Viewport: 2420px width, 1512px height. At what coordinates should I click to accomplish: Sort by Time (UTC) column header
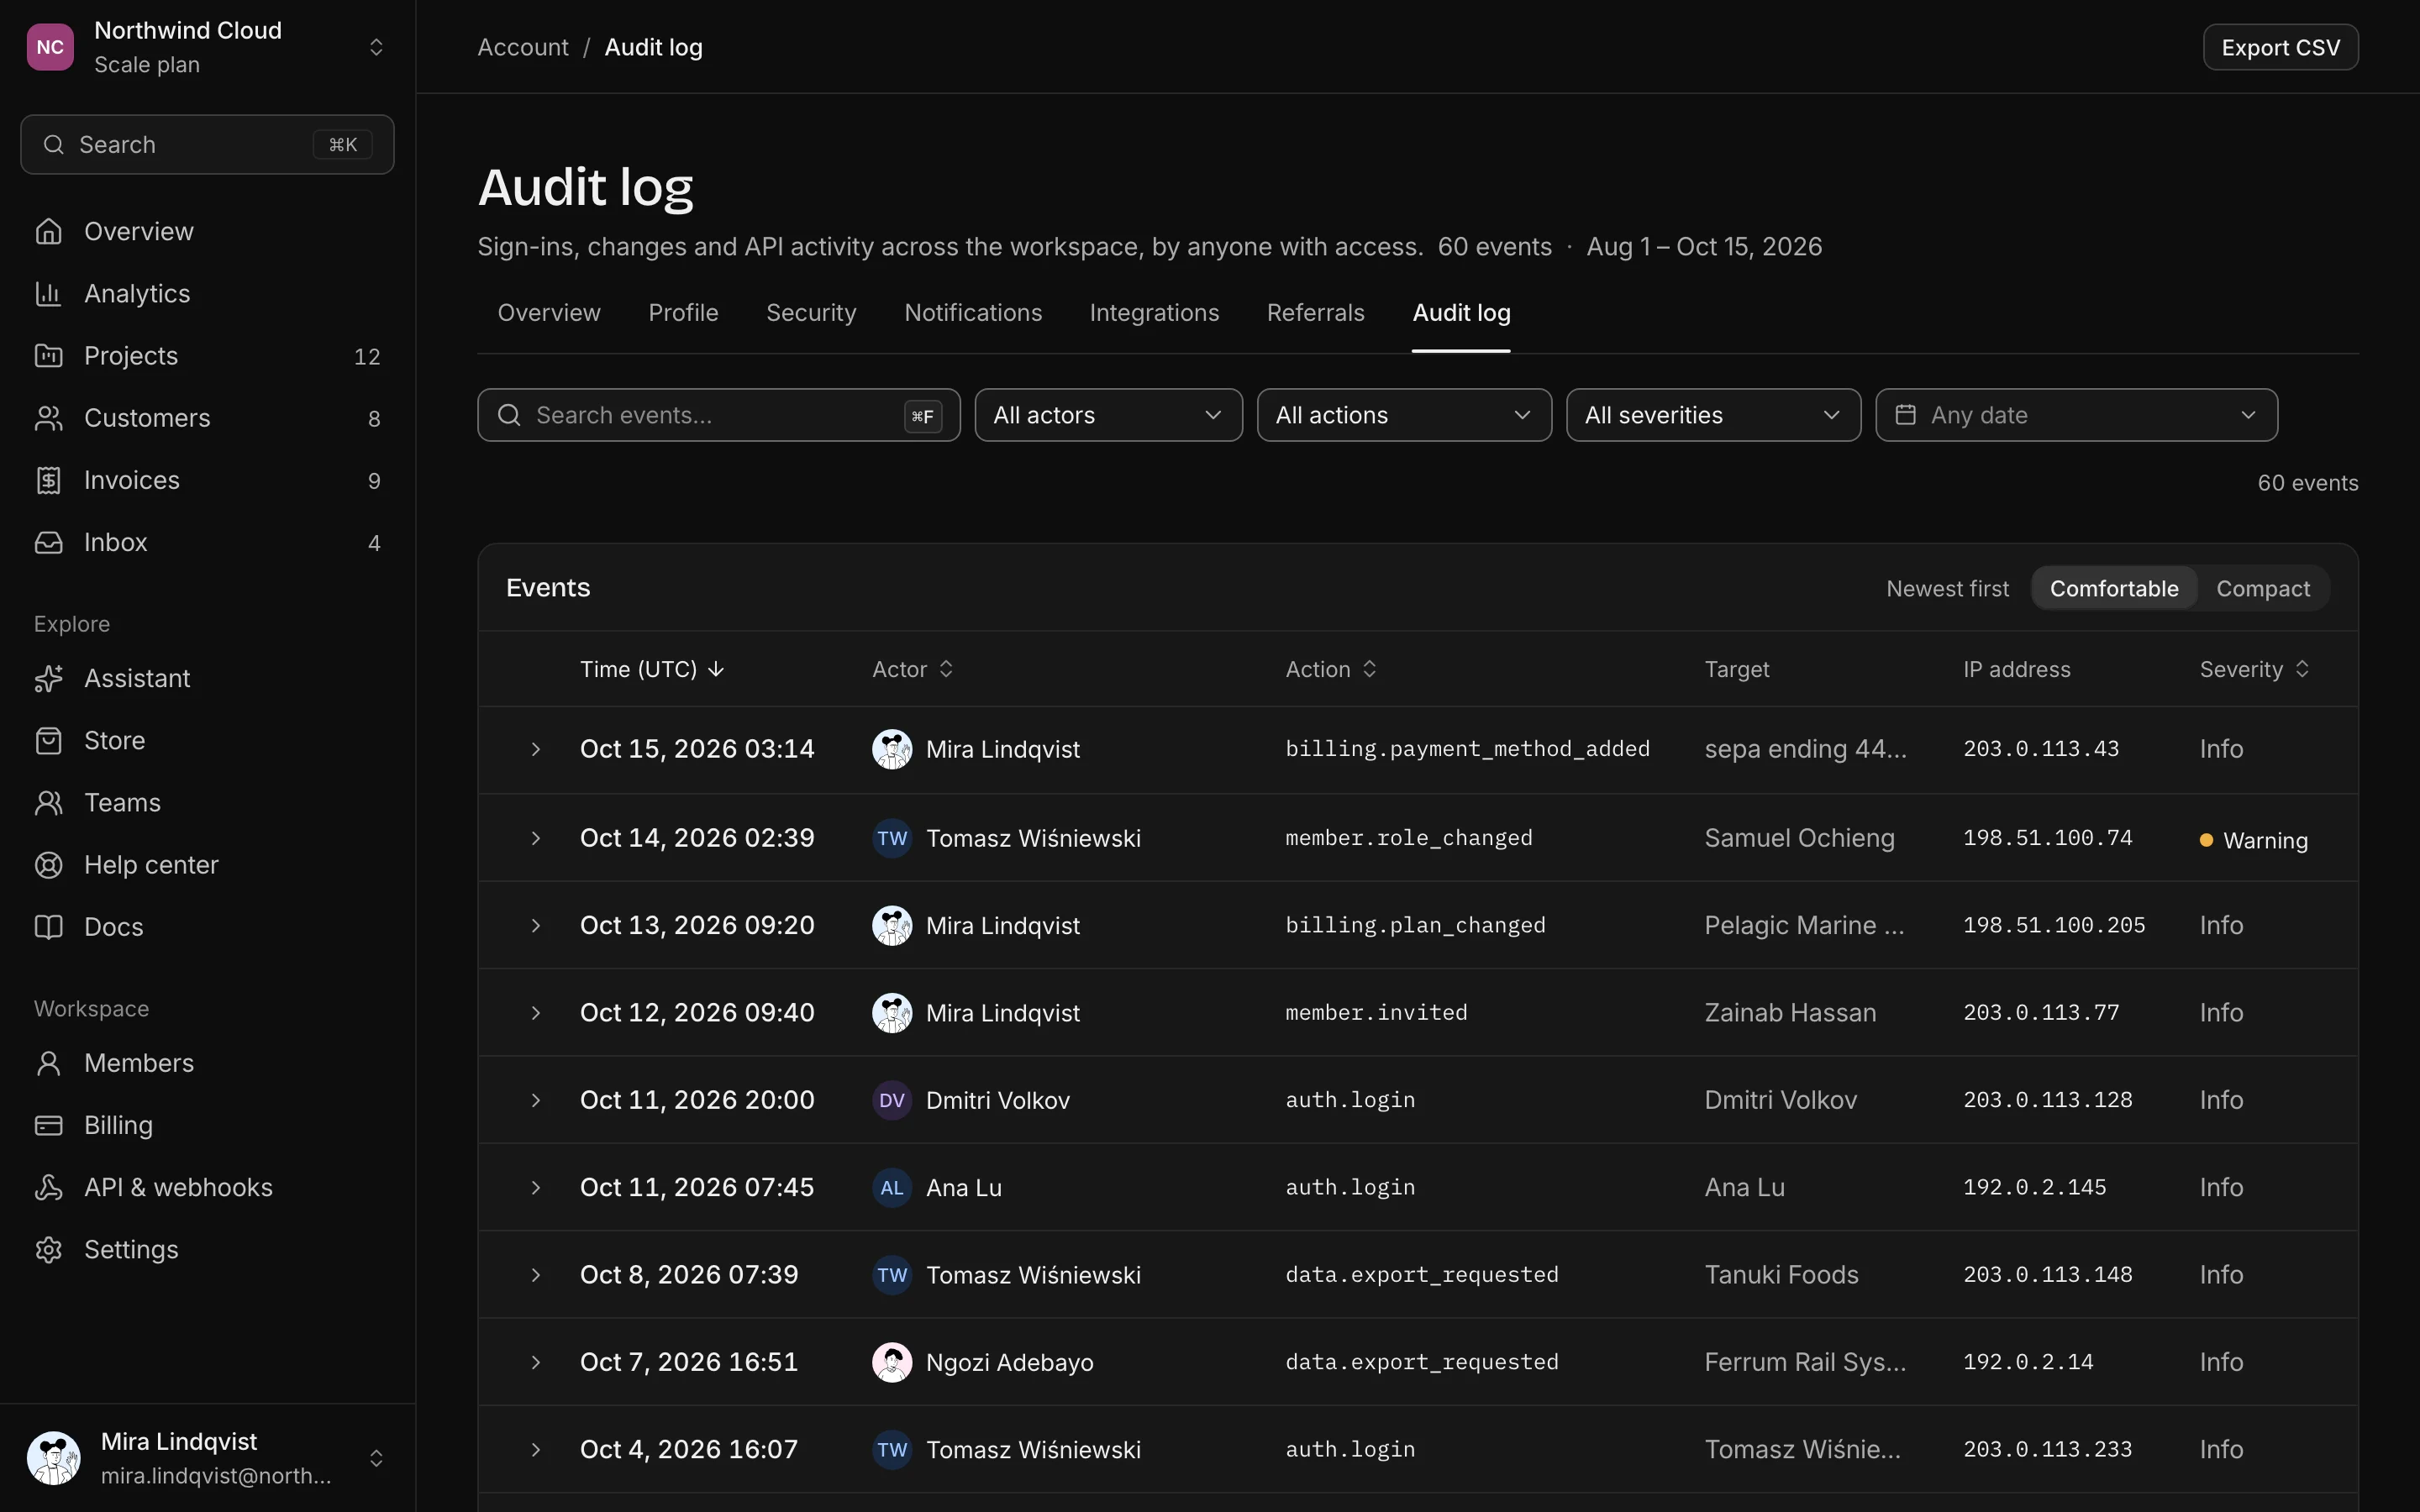coord(651,669)
